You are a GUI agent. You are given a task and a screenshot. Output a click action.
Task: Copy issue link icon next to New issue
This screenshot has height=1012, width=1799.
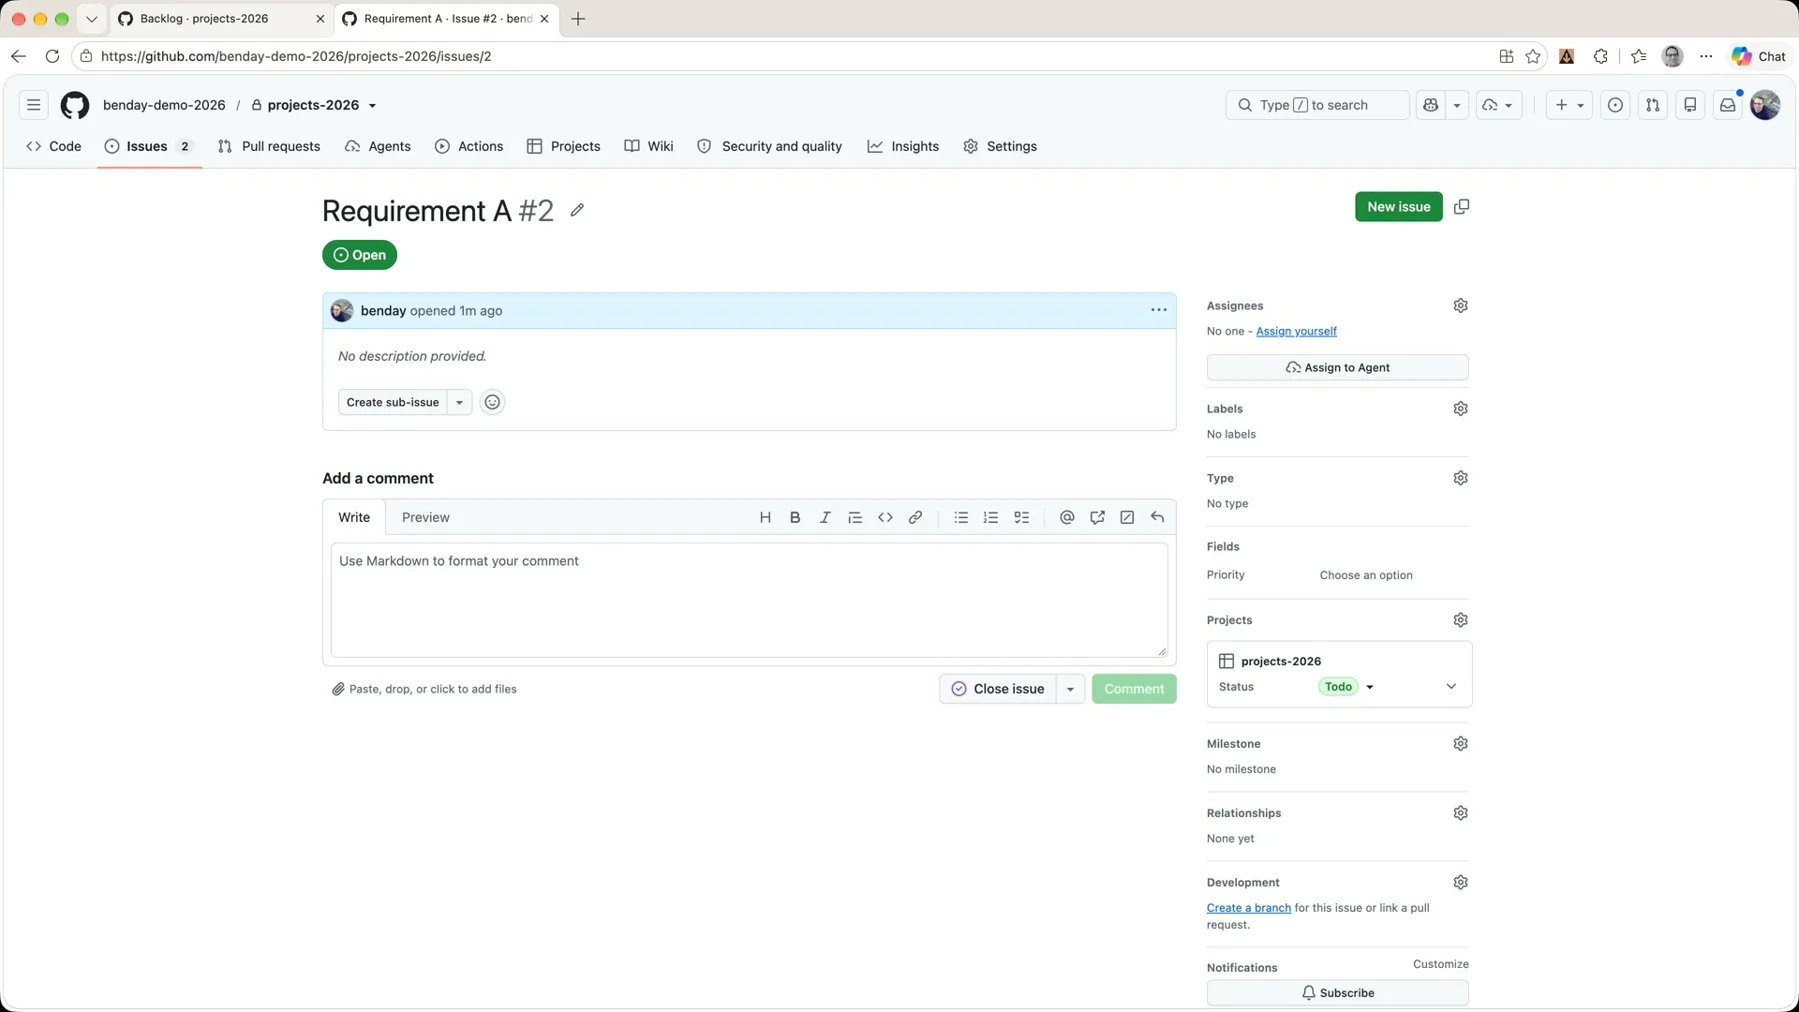click(1461, 207)
